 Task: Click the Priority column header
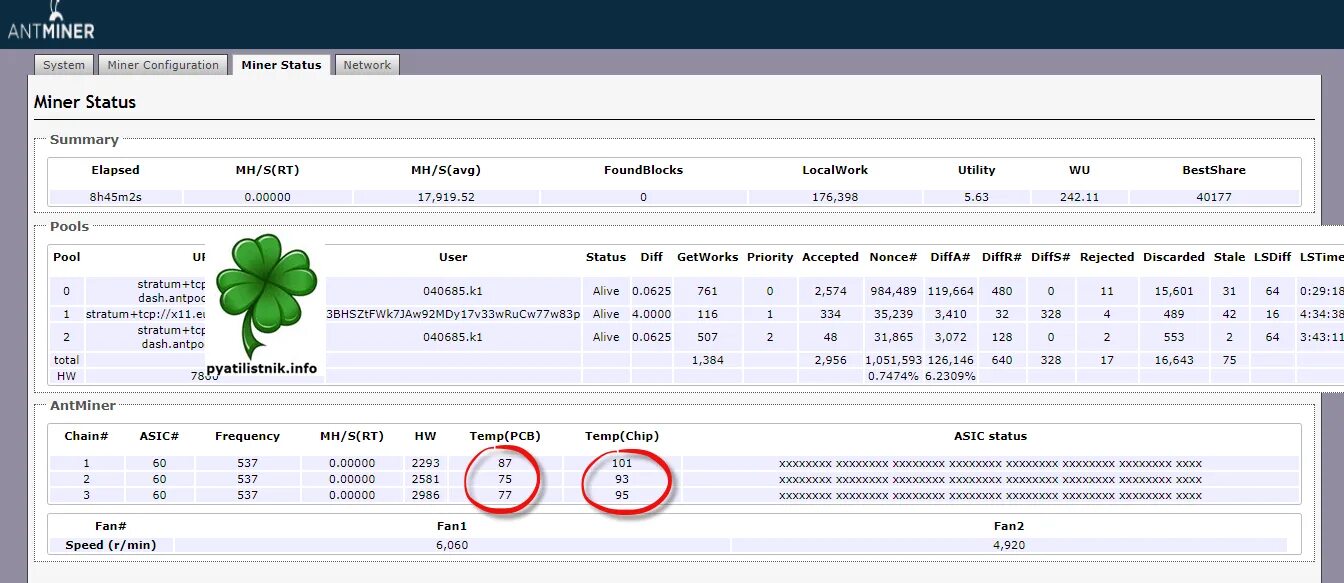770,257
